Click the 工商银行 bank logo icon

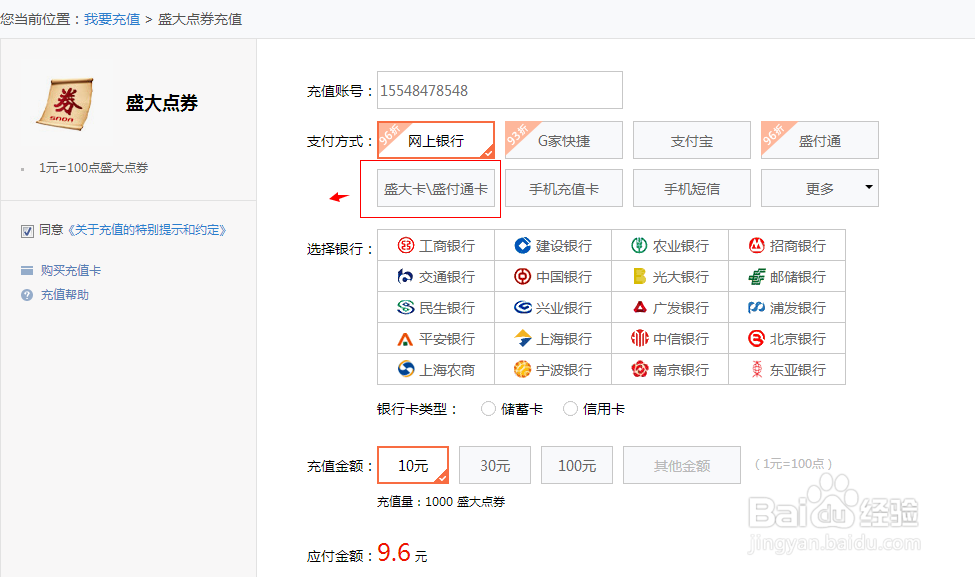(x=405, y=246)
